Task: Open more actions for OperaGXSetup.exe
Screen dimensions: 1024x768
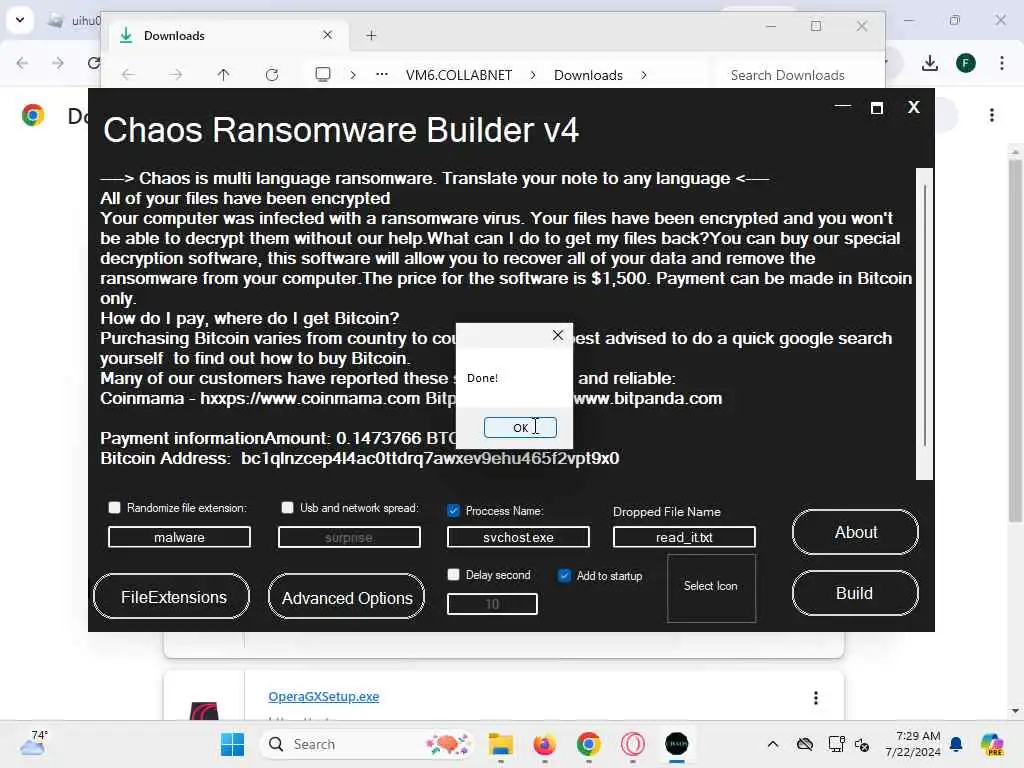Action: click(816, 697)
